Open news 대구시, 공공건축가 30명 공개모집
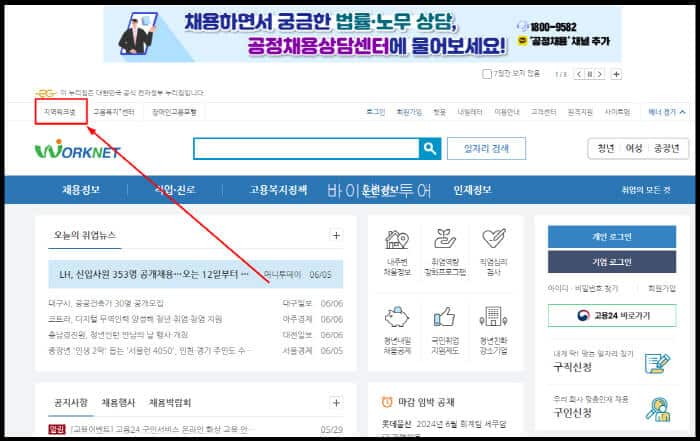Image resolution: width=700 pixels, height=441 pixels. click(x=106, y=304)
